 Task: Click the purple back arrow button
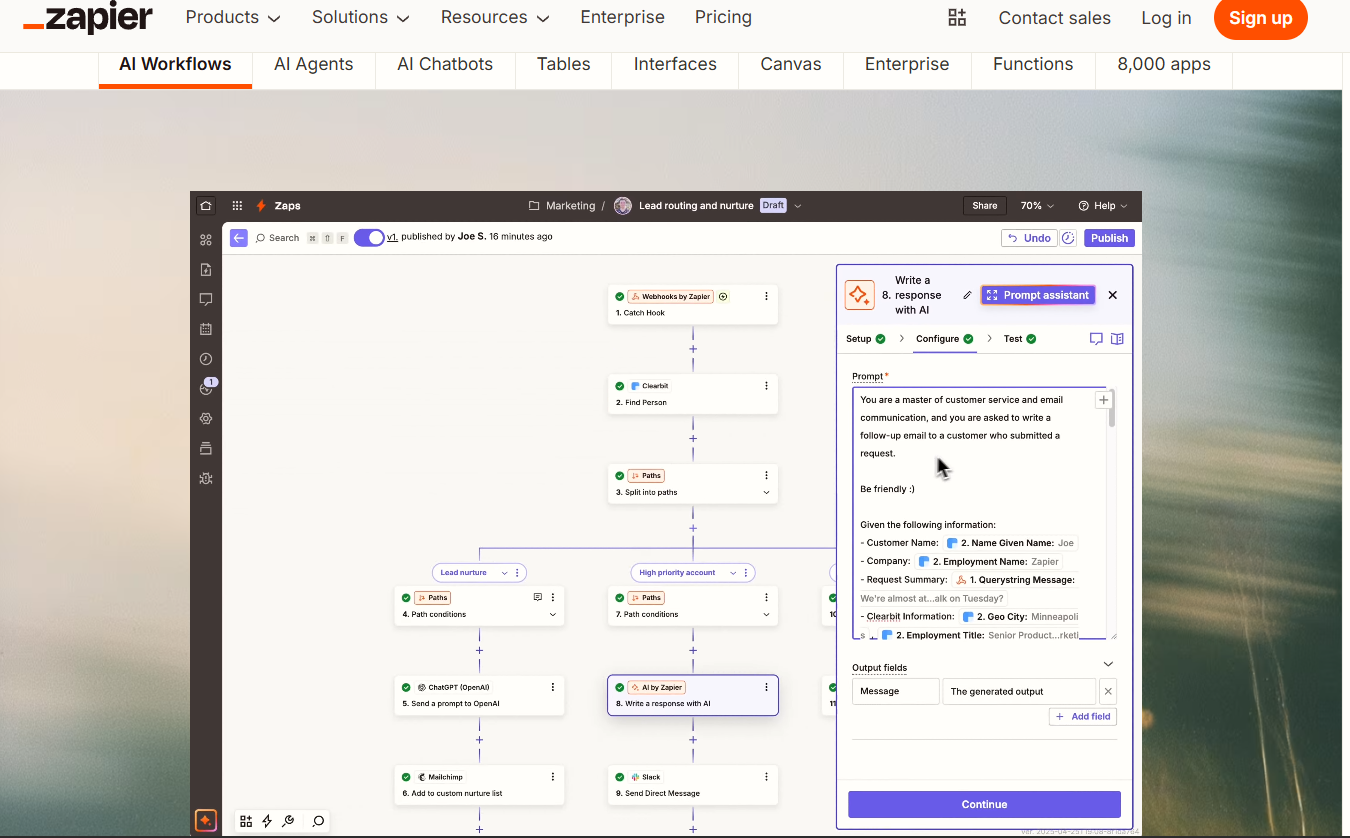pos(239,238)
